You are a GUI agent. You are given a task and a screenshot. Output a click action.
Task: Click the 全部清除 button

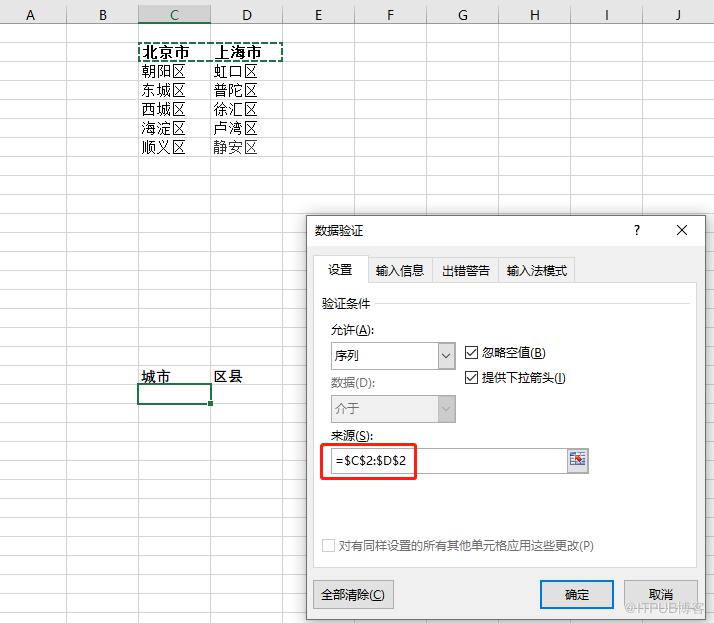[353, 594]
